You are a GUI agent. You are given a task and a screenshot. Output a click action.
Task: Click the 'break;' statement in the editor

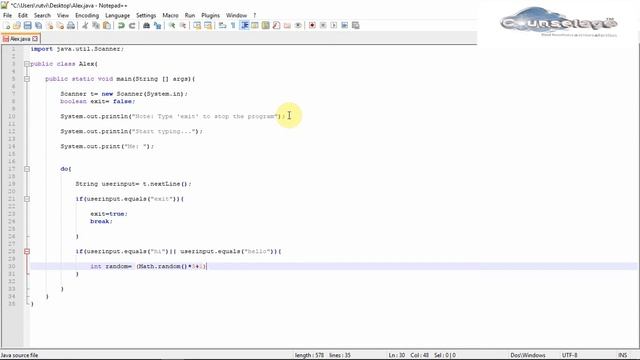(101, 222)
